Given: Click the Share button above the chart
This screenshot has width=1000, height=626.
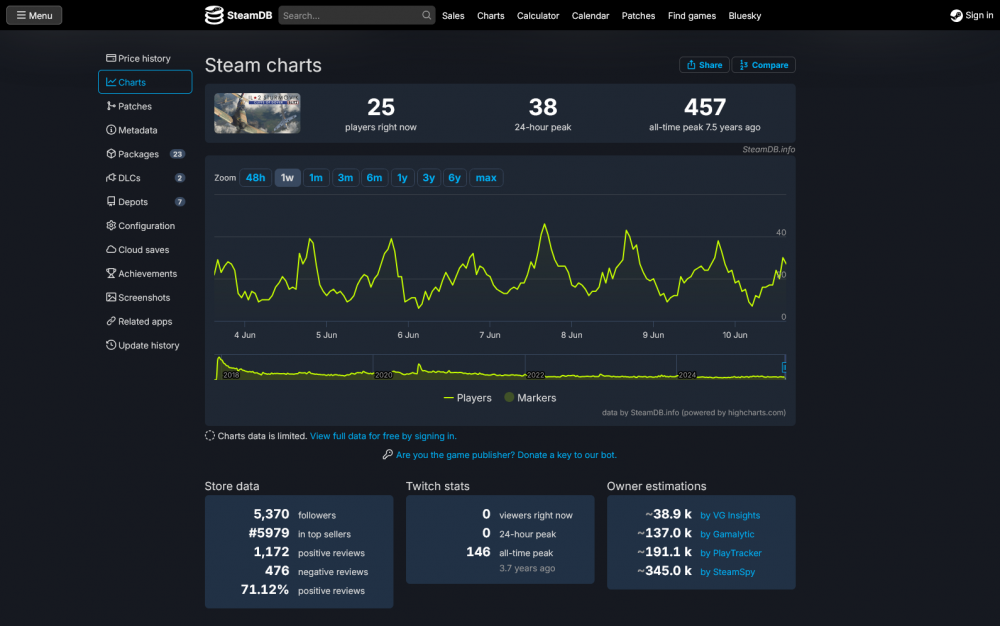Looking at the screenshot, I should click(x=704, y=63).
